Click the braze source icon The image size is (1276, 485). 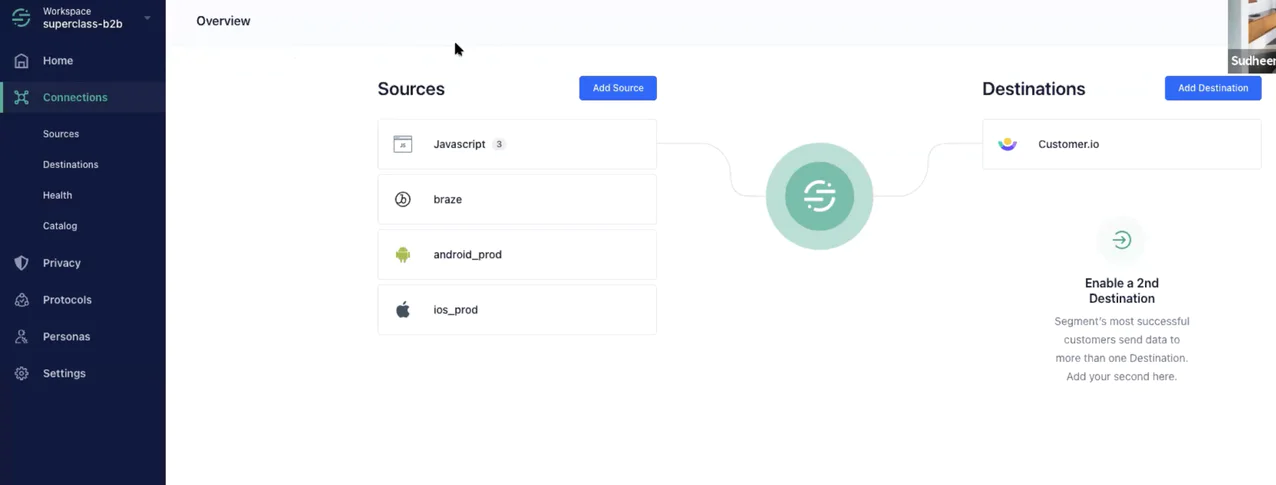point(403,199)
